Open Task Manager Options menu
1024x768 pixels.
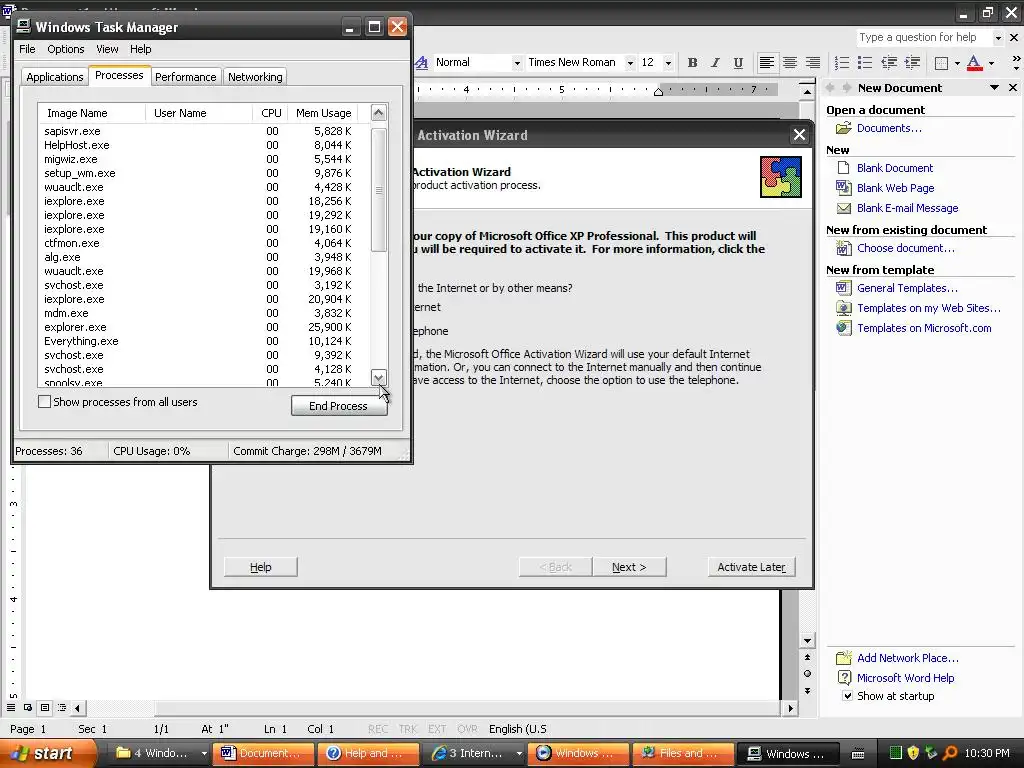point(65,49)
